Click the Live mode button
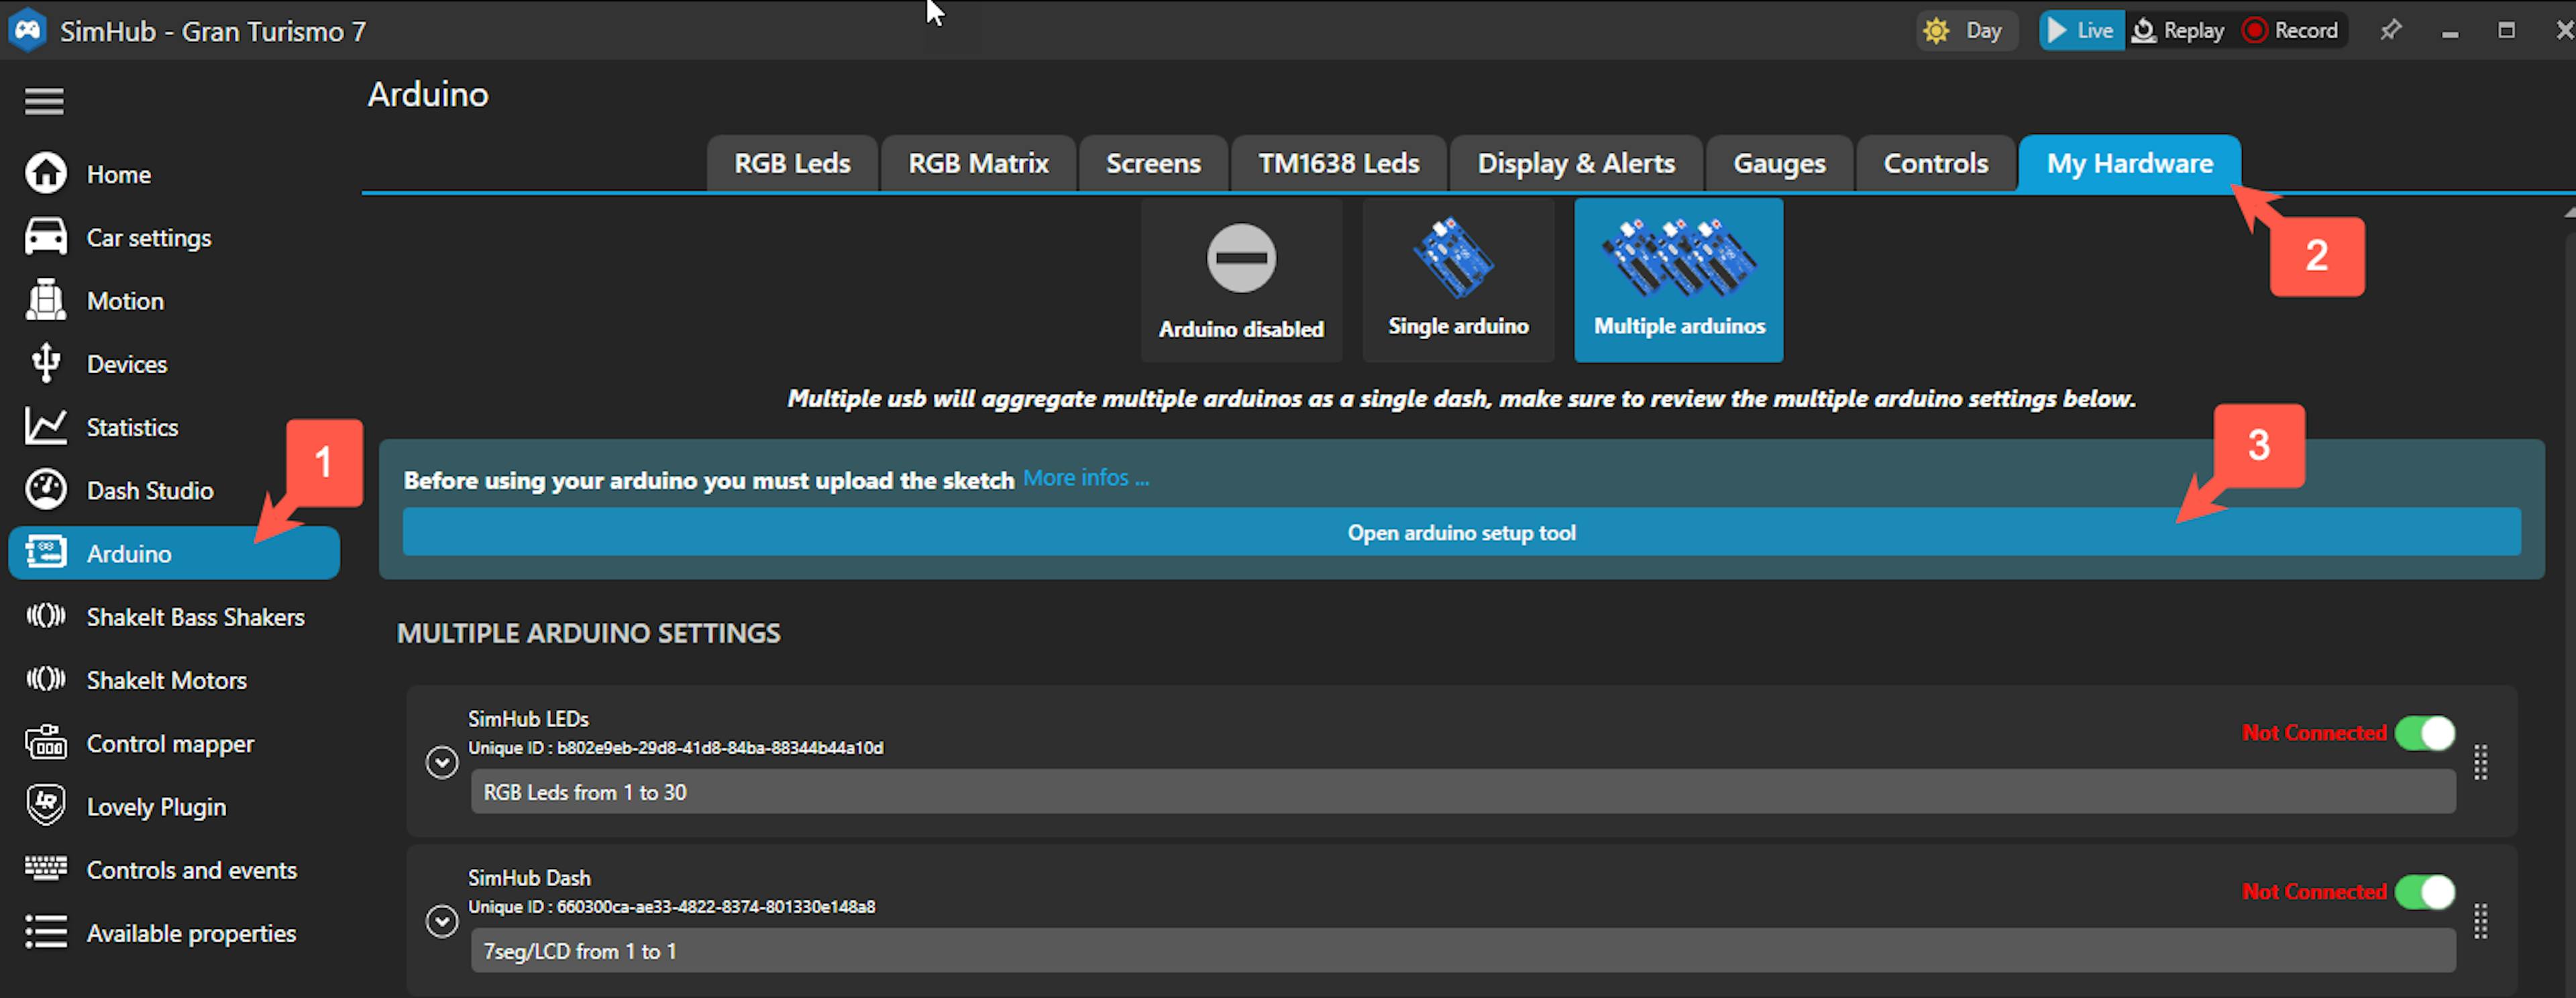Image resolution: width=2576 pixels, height=998 pixels. coord(2081,31)
